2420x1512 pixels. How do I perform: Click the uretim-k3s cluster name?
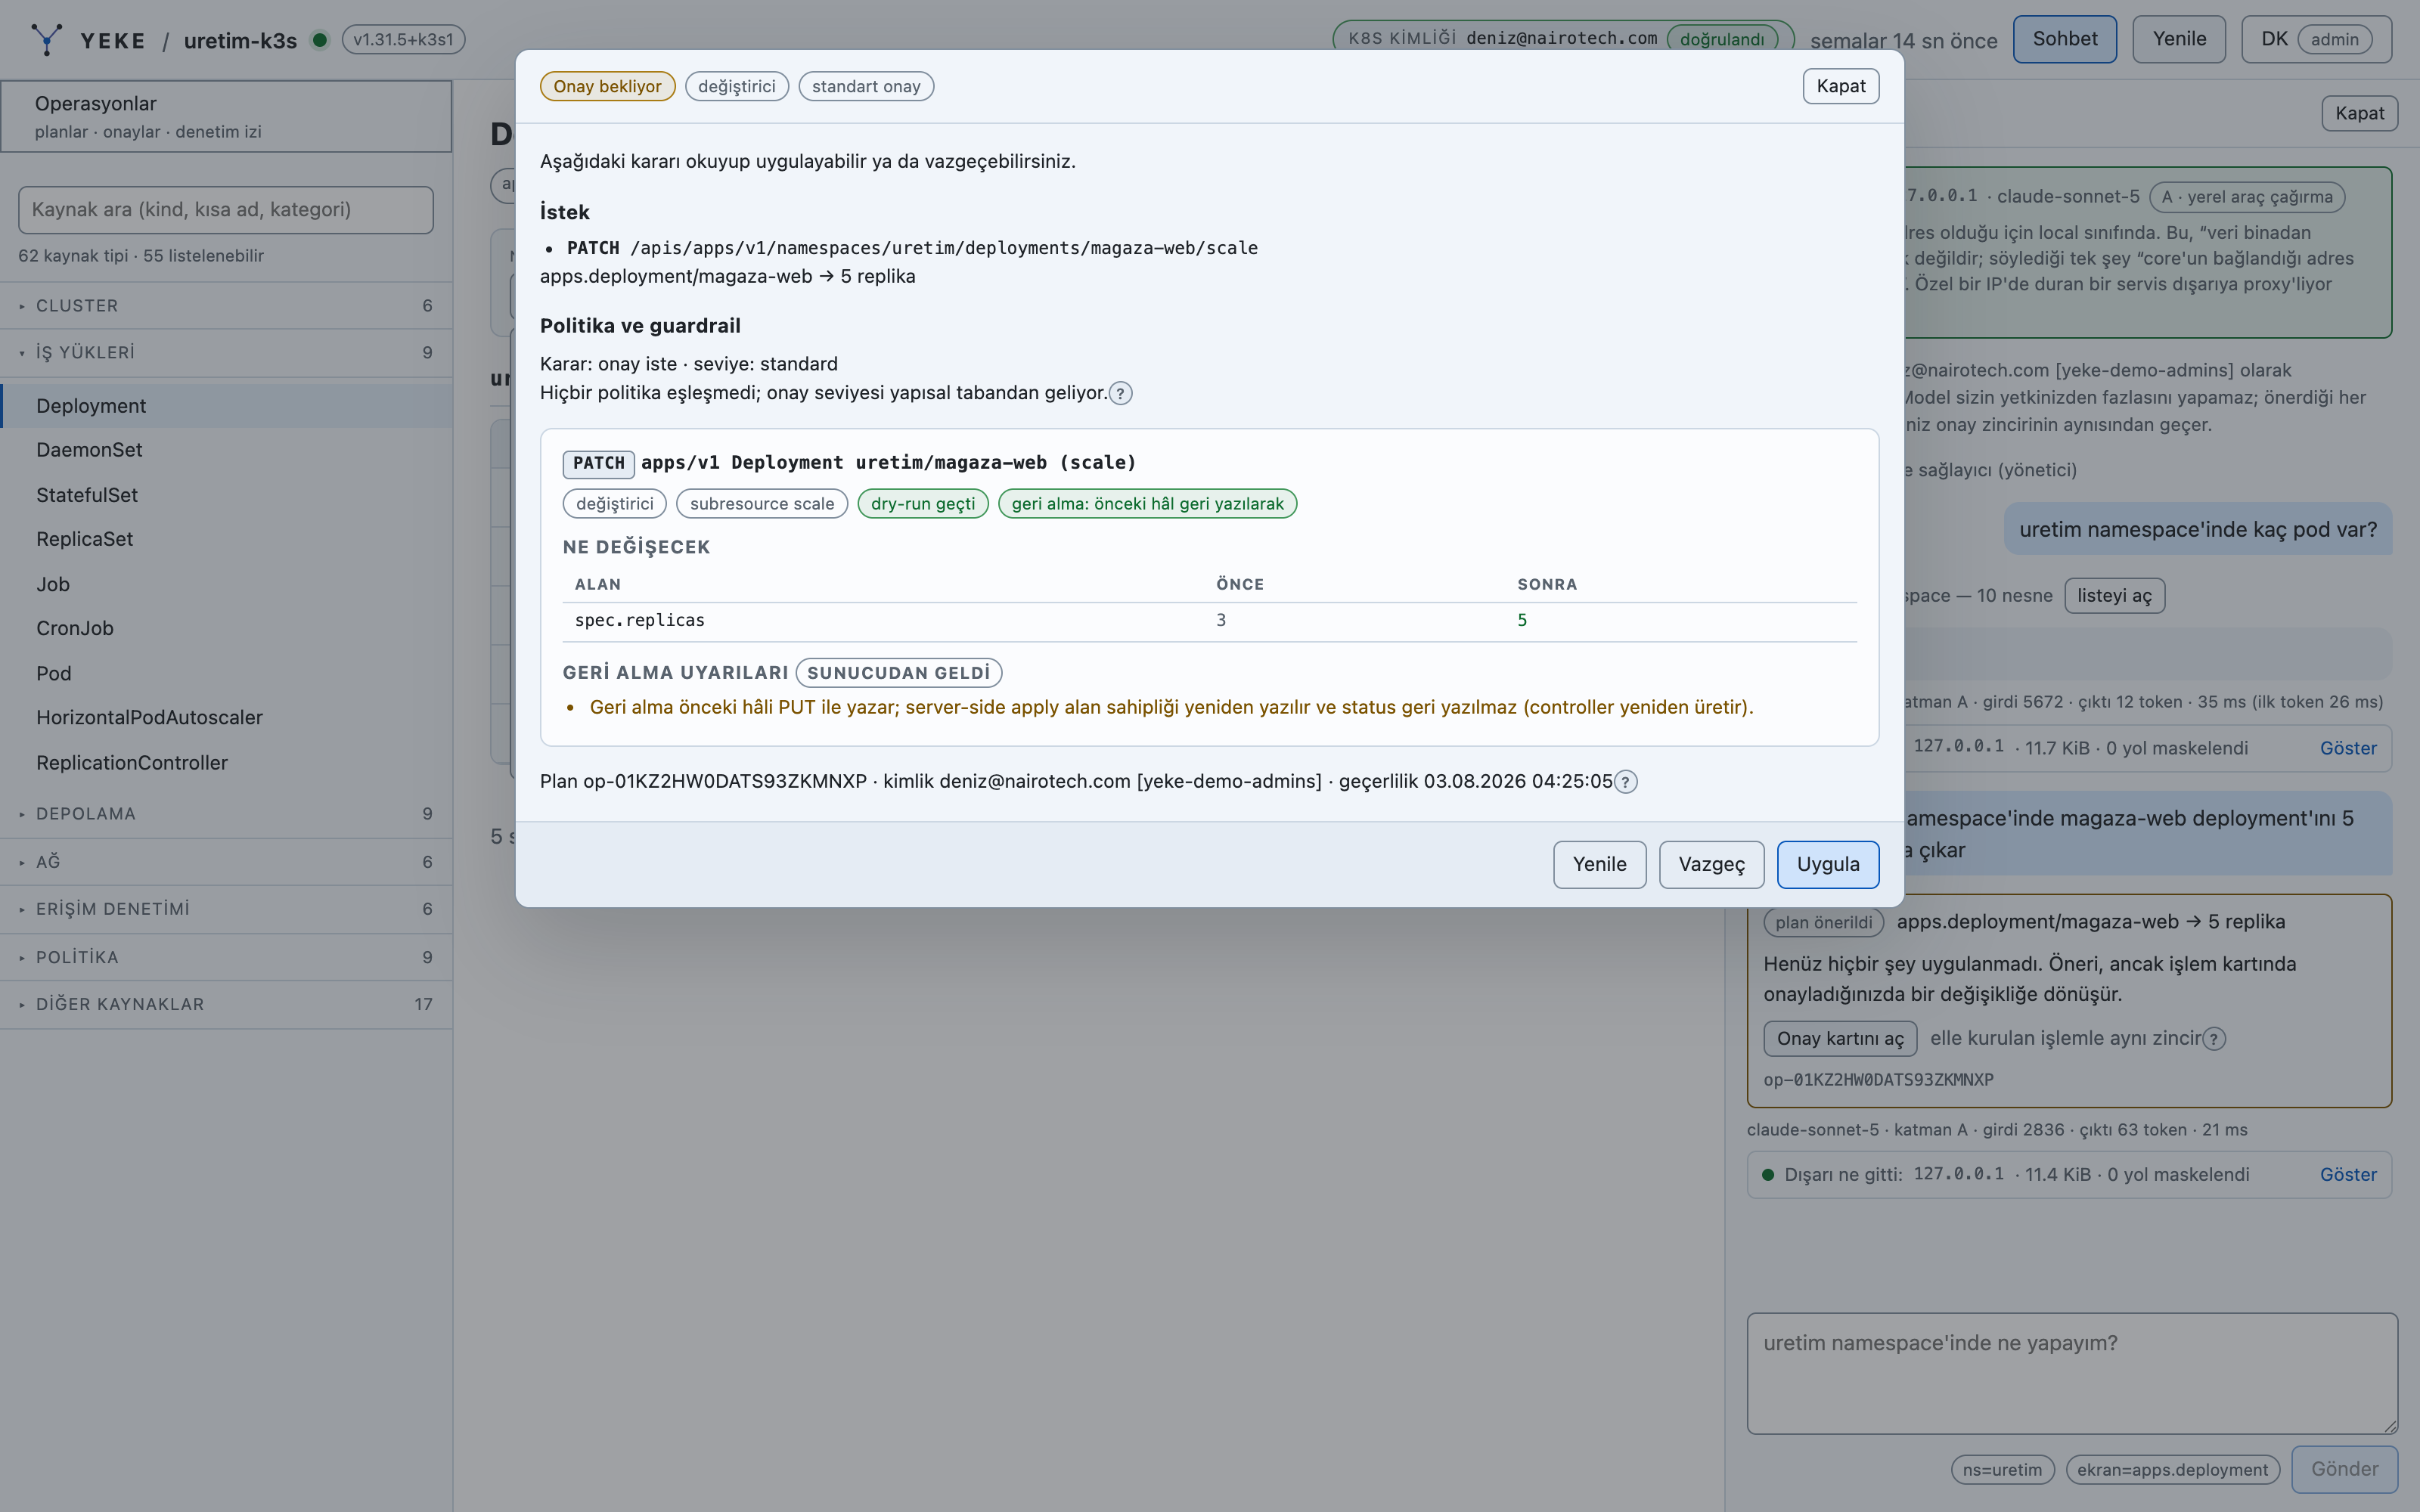point(240,40)
